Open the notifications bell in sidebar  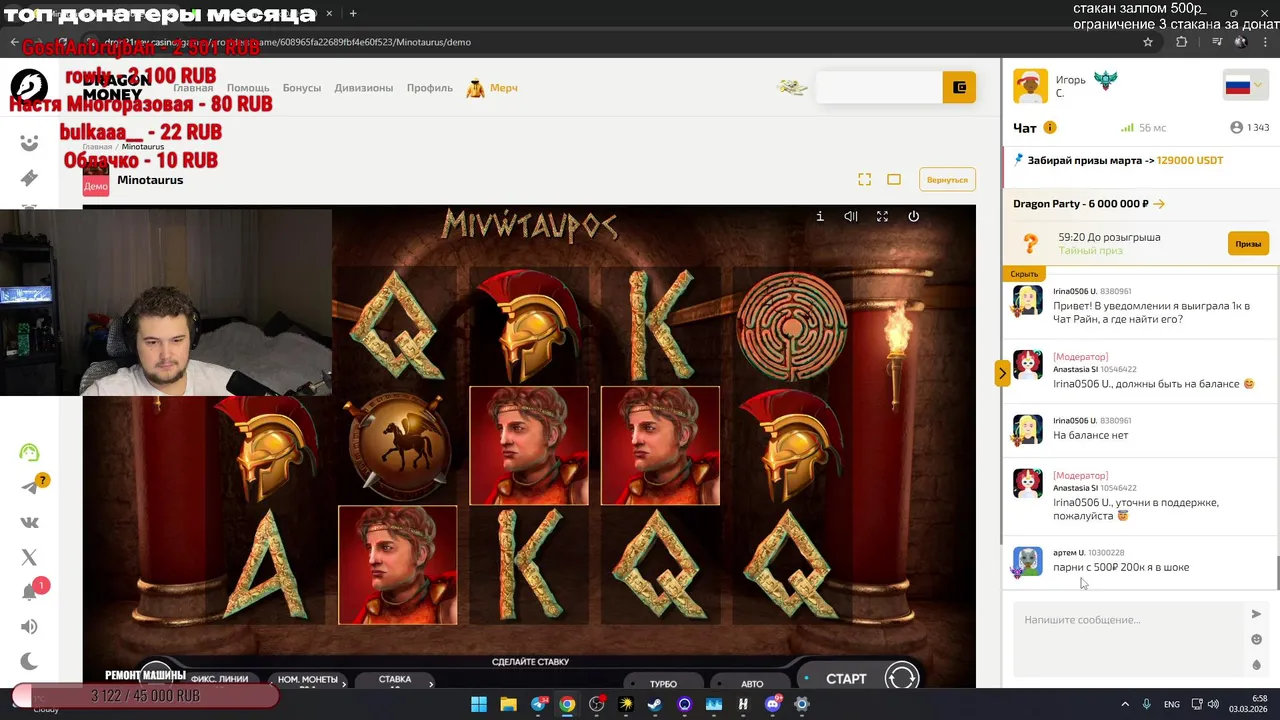pyautogui.click(x=30, y=591)
